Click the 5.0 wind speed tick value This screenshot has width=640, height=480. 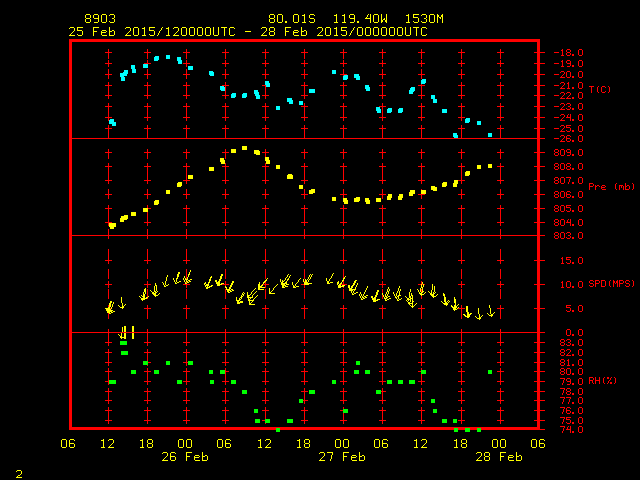pyautogui.click(x=574, y=309)
